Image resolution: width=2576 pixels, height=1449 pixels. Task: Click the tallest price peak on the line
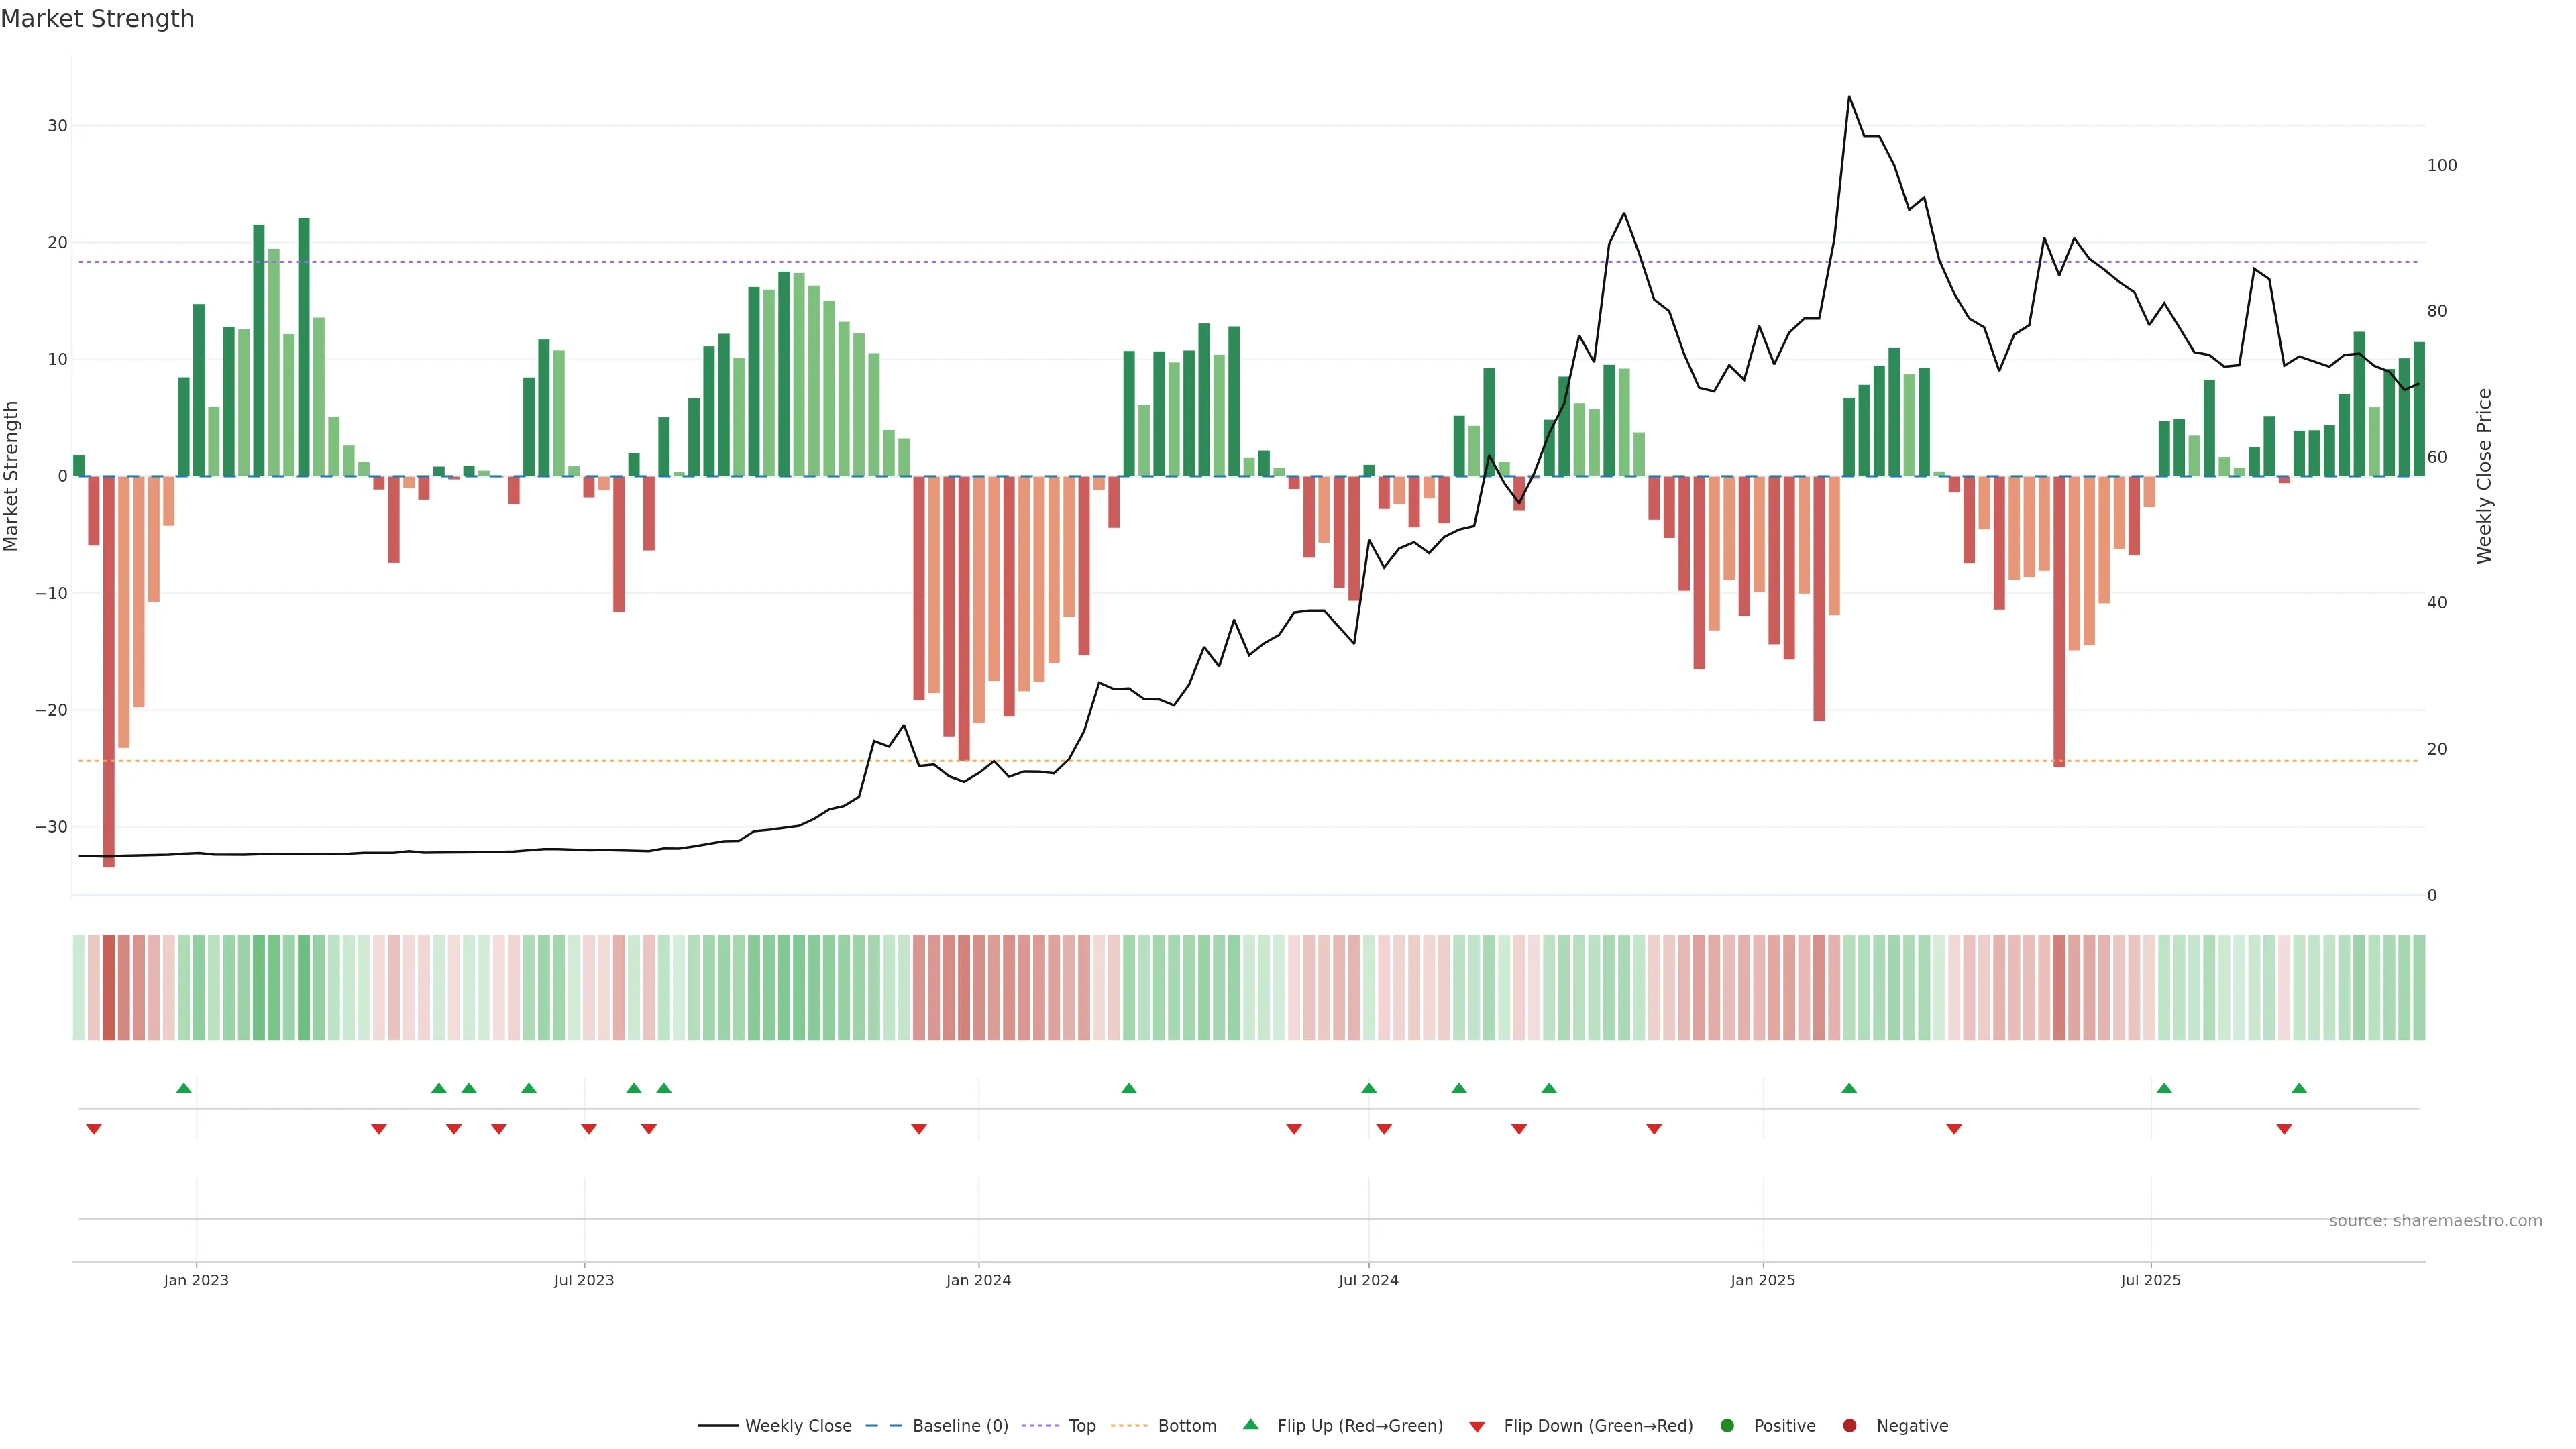point(1849,97)
